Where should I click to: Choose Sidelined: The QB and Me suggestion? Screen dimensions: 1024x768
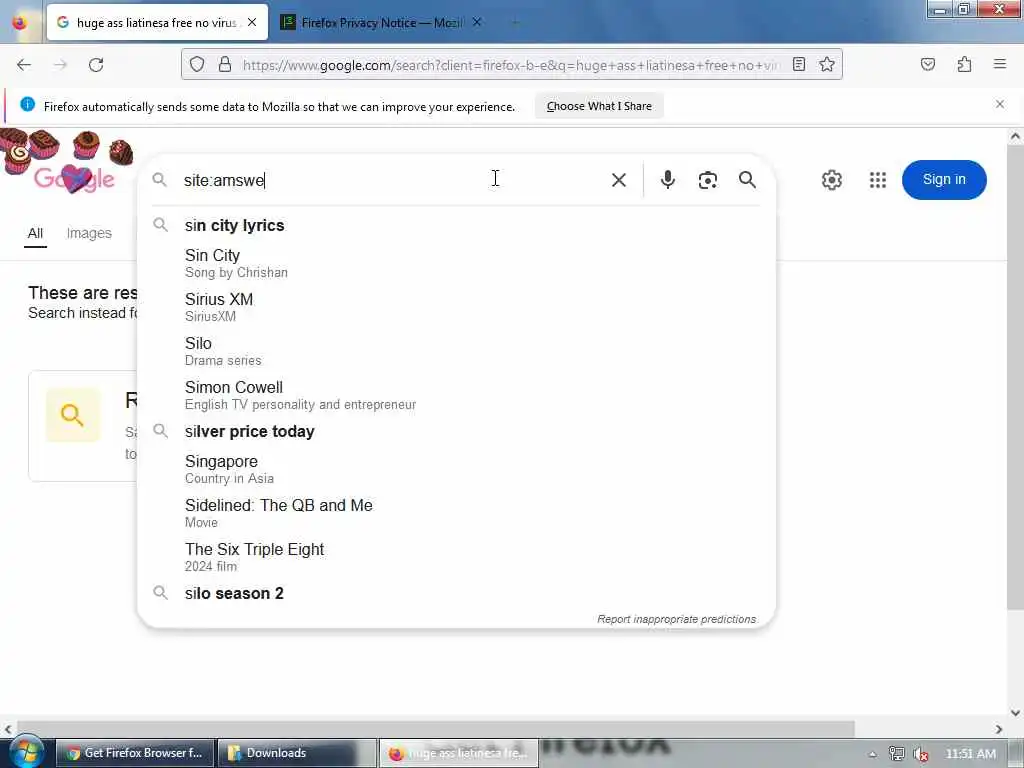[456, 513]
